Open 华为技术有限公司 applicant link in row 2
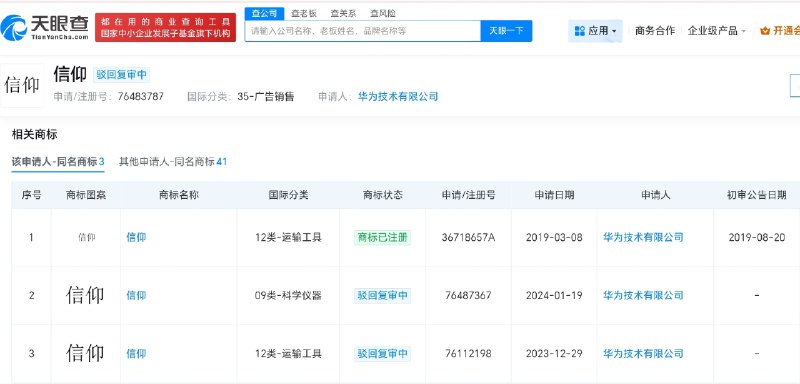The image size is (800, 384). (643, 295)
